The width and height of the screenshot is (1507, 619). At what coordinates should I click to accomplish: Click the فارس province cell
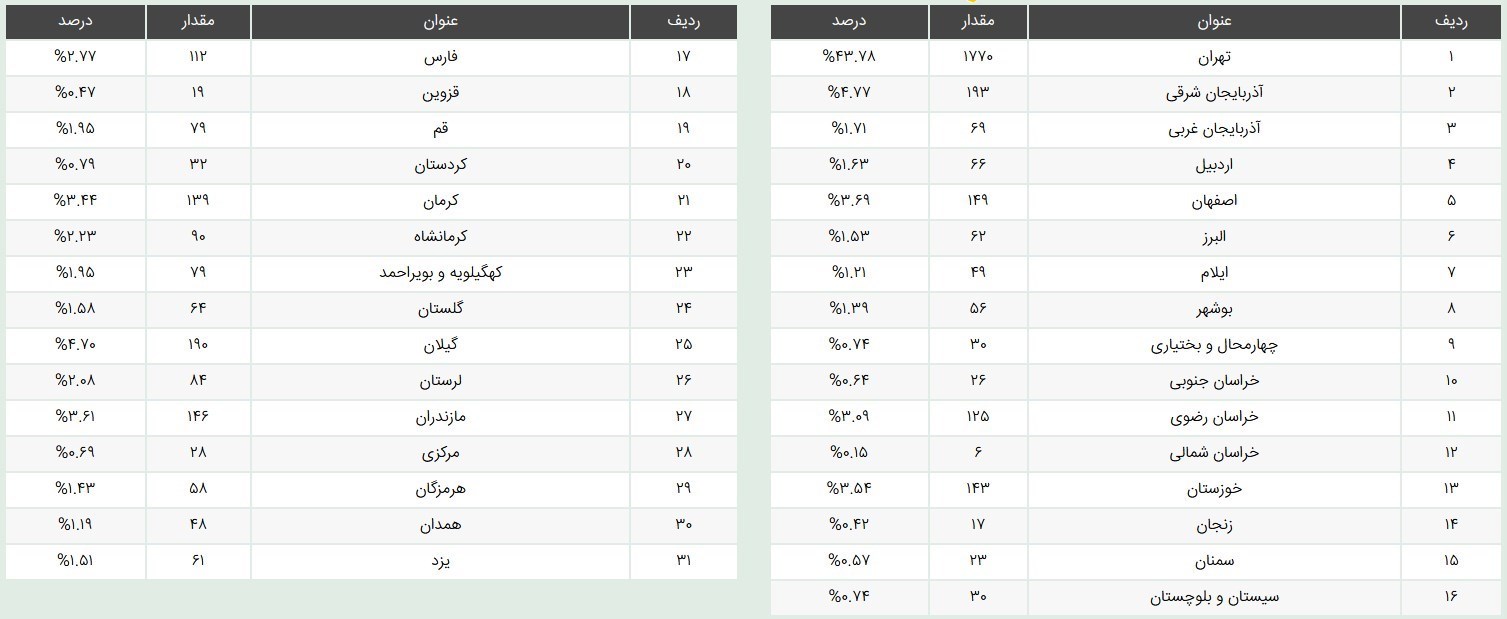coord(440,56)
